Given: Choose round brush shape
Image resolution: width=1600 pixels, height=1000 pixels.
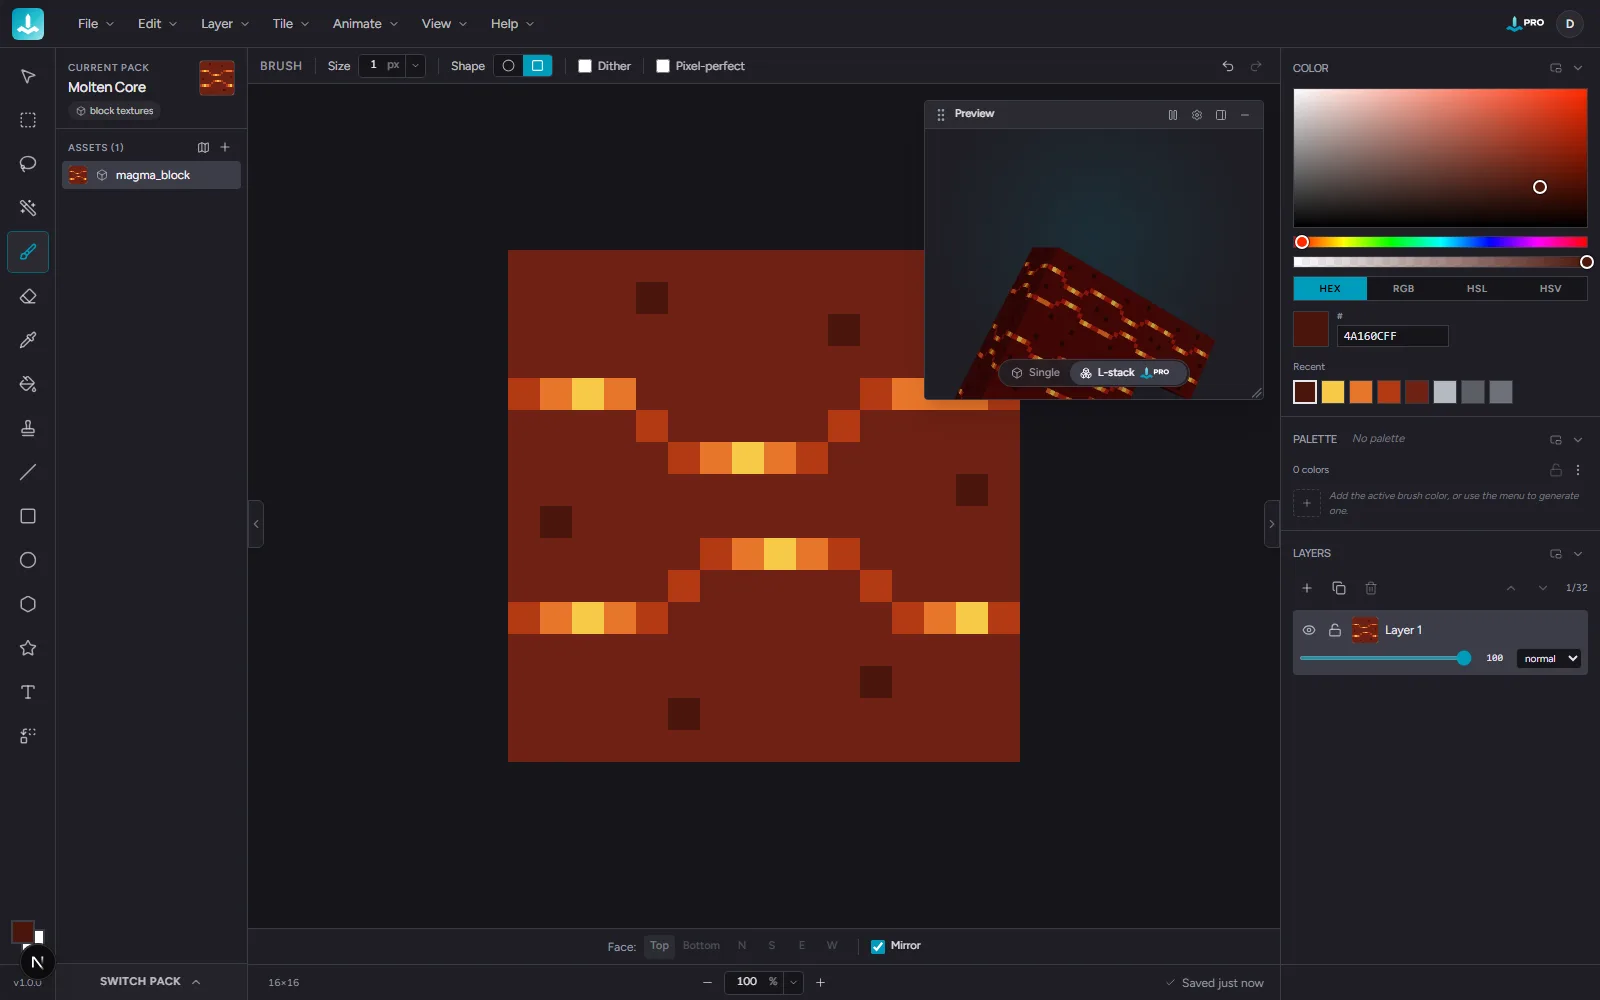Looking at the screenshot, I should 509,66.
